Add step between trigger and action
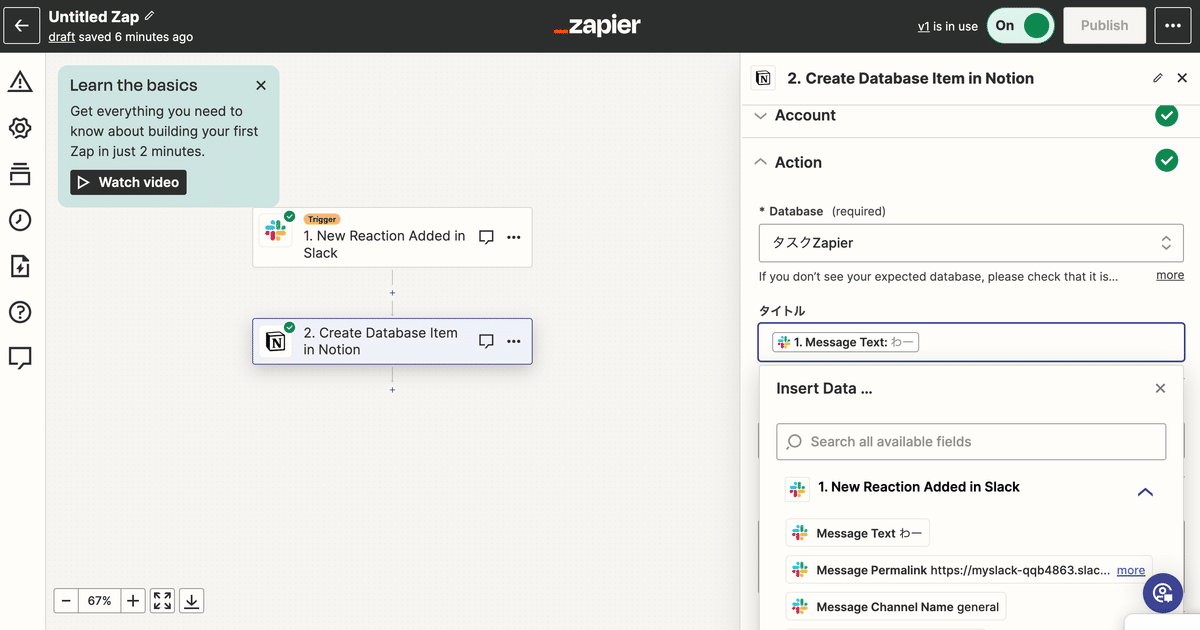The width and height of the screenshot is (1200, 630). [x=392, y=293]
